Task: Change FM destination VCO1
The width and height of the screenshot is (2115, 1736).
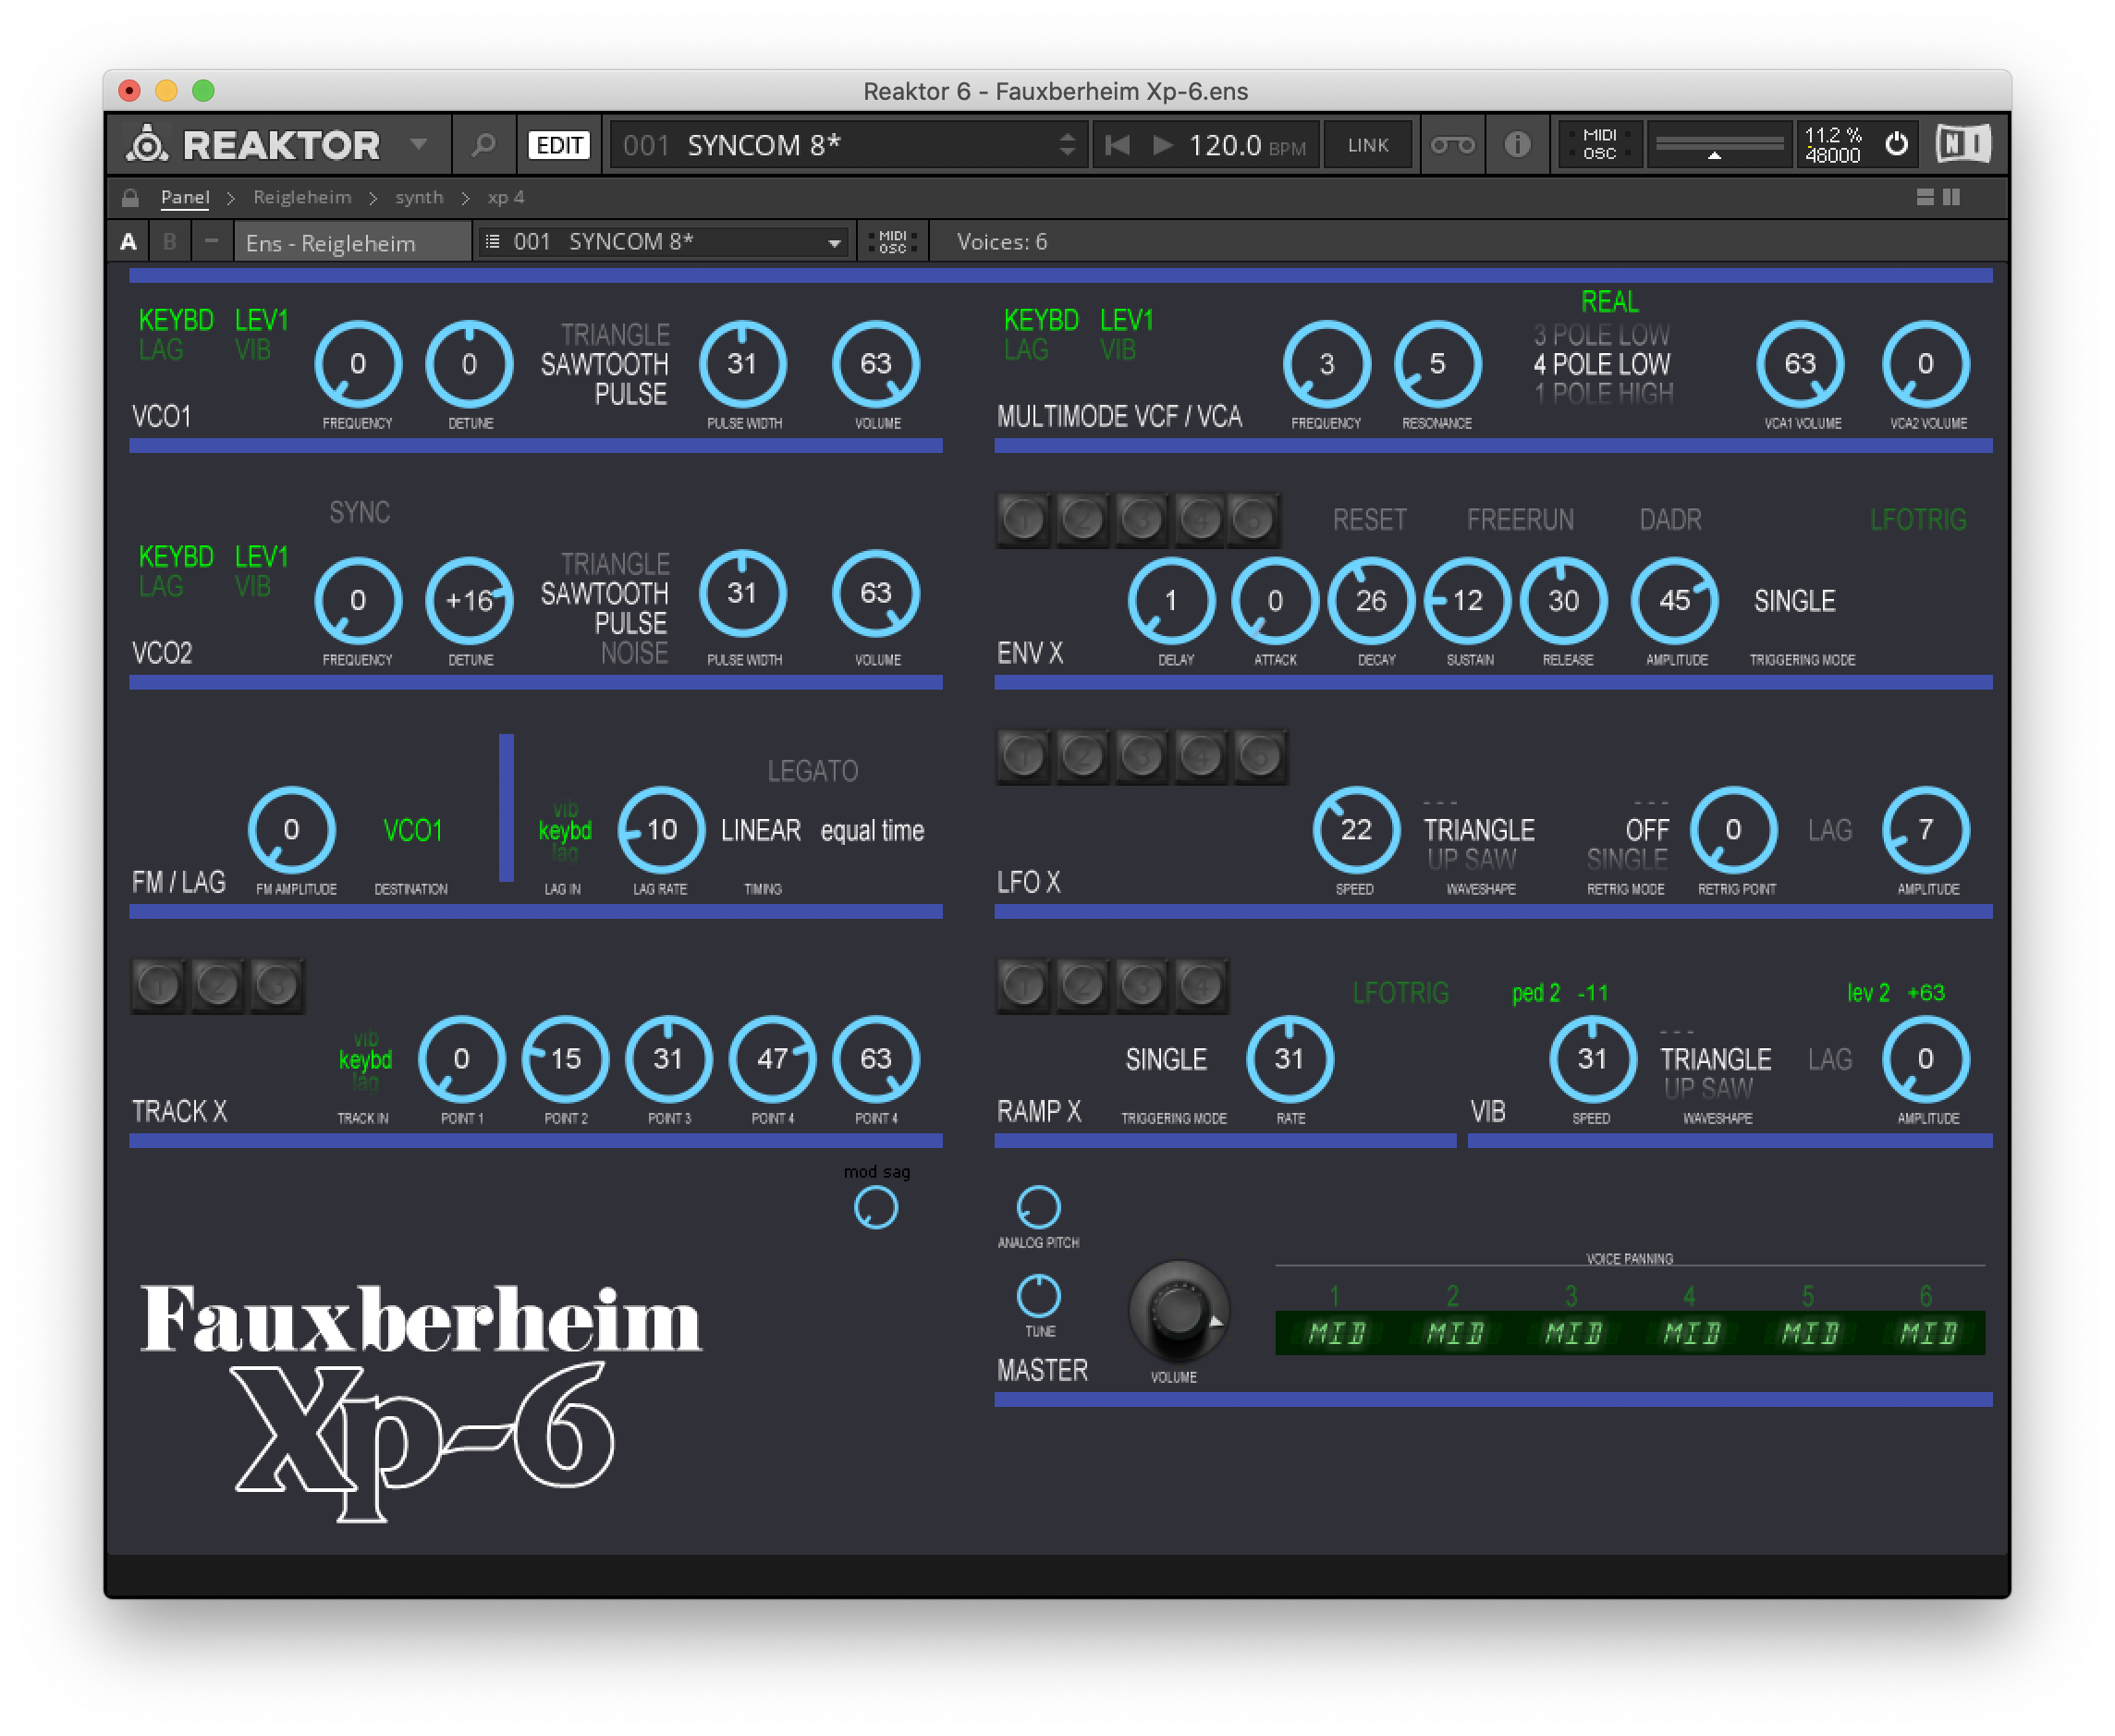Action: click(x=412, y=830)
